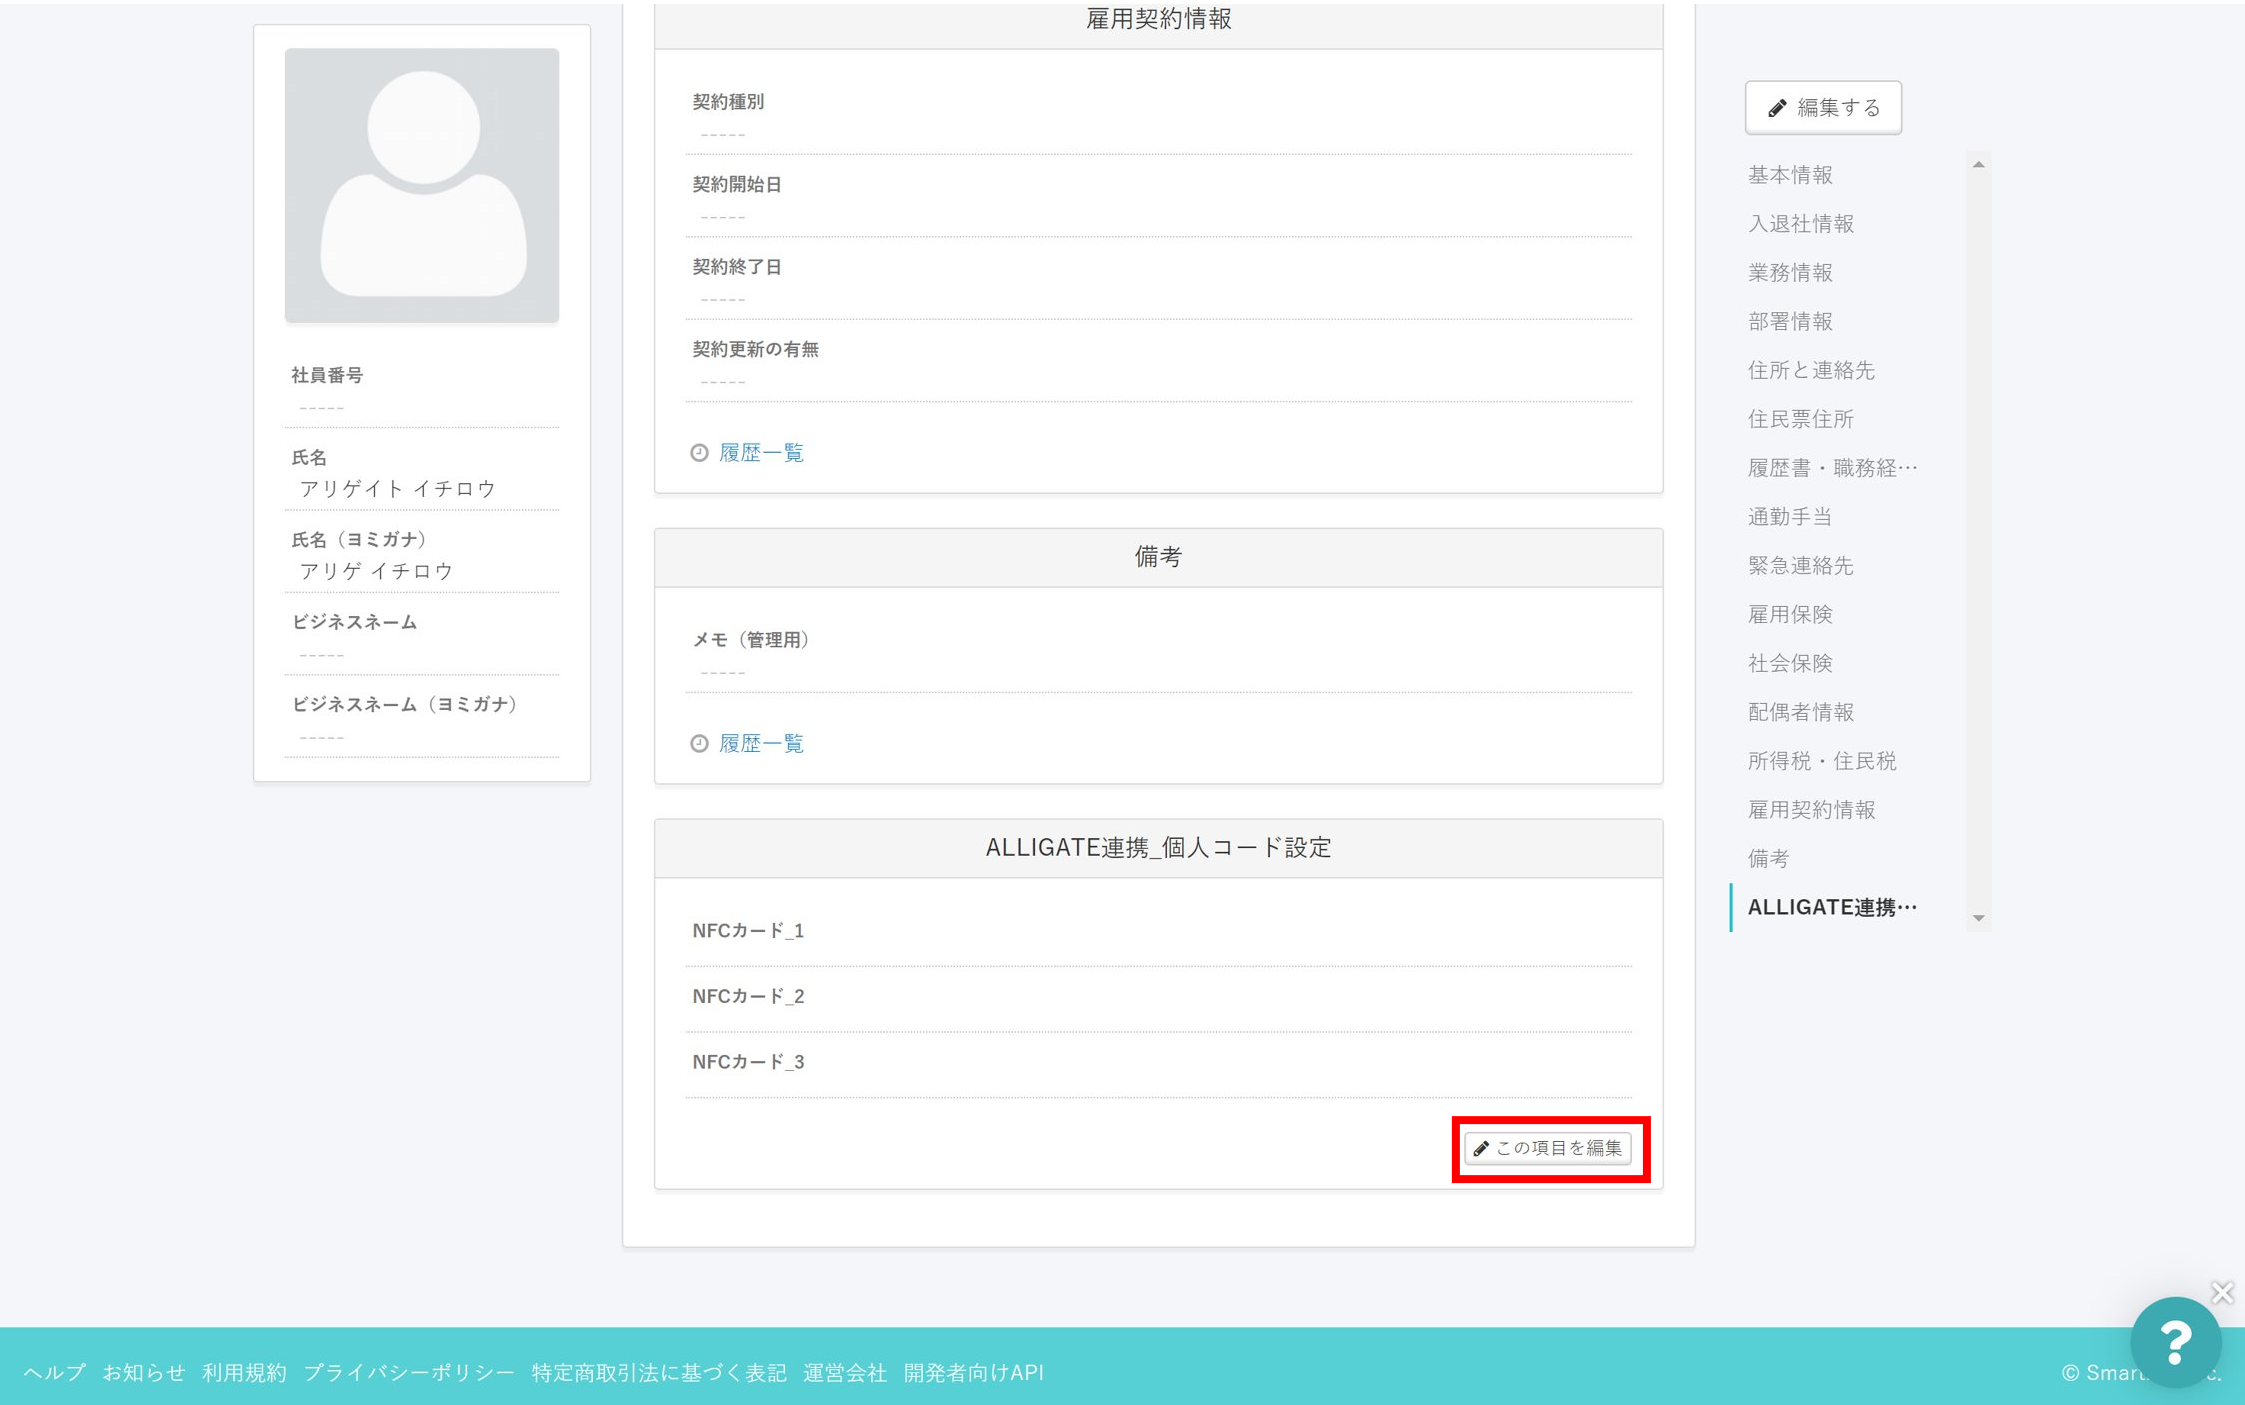This screenshot has height=1405, width=2245.
Task: Open the round help question-mark bubble
Action: point(2175,1341)
